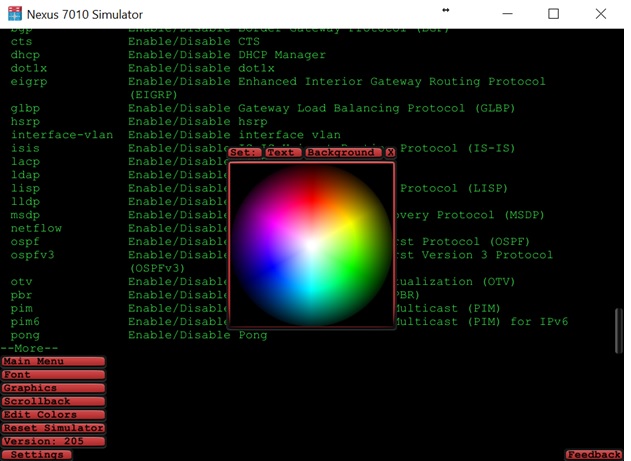631x461 pixels.
Task: Click the double-arrow icon in title bar
Action: 445,10
